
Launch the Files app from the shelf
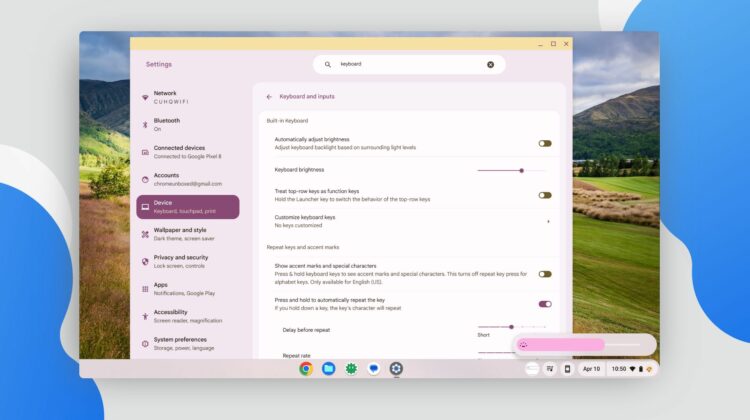(x=329, y=369)
